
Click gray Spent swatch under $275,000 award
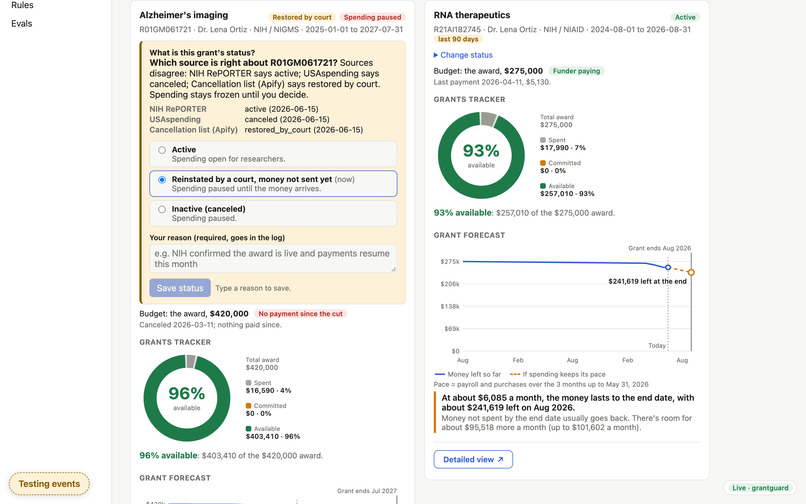pyautogui.click(x=543, y=140)
